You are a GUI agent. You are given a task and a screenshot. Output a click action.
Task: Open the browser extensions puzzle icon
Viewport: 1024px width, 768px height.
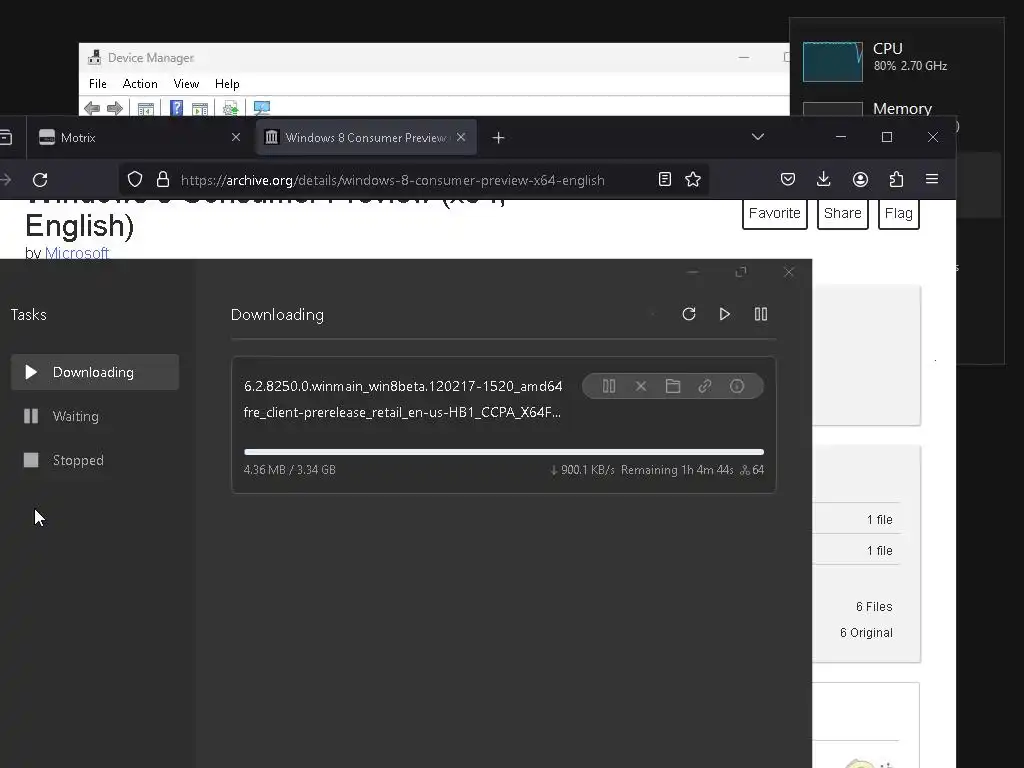coord(896,180)
